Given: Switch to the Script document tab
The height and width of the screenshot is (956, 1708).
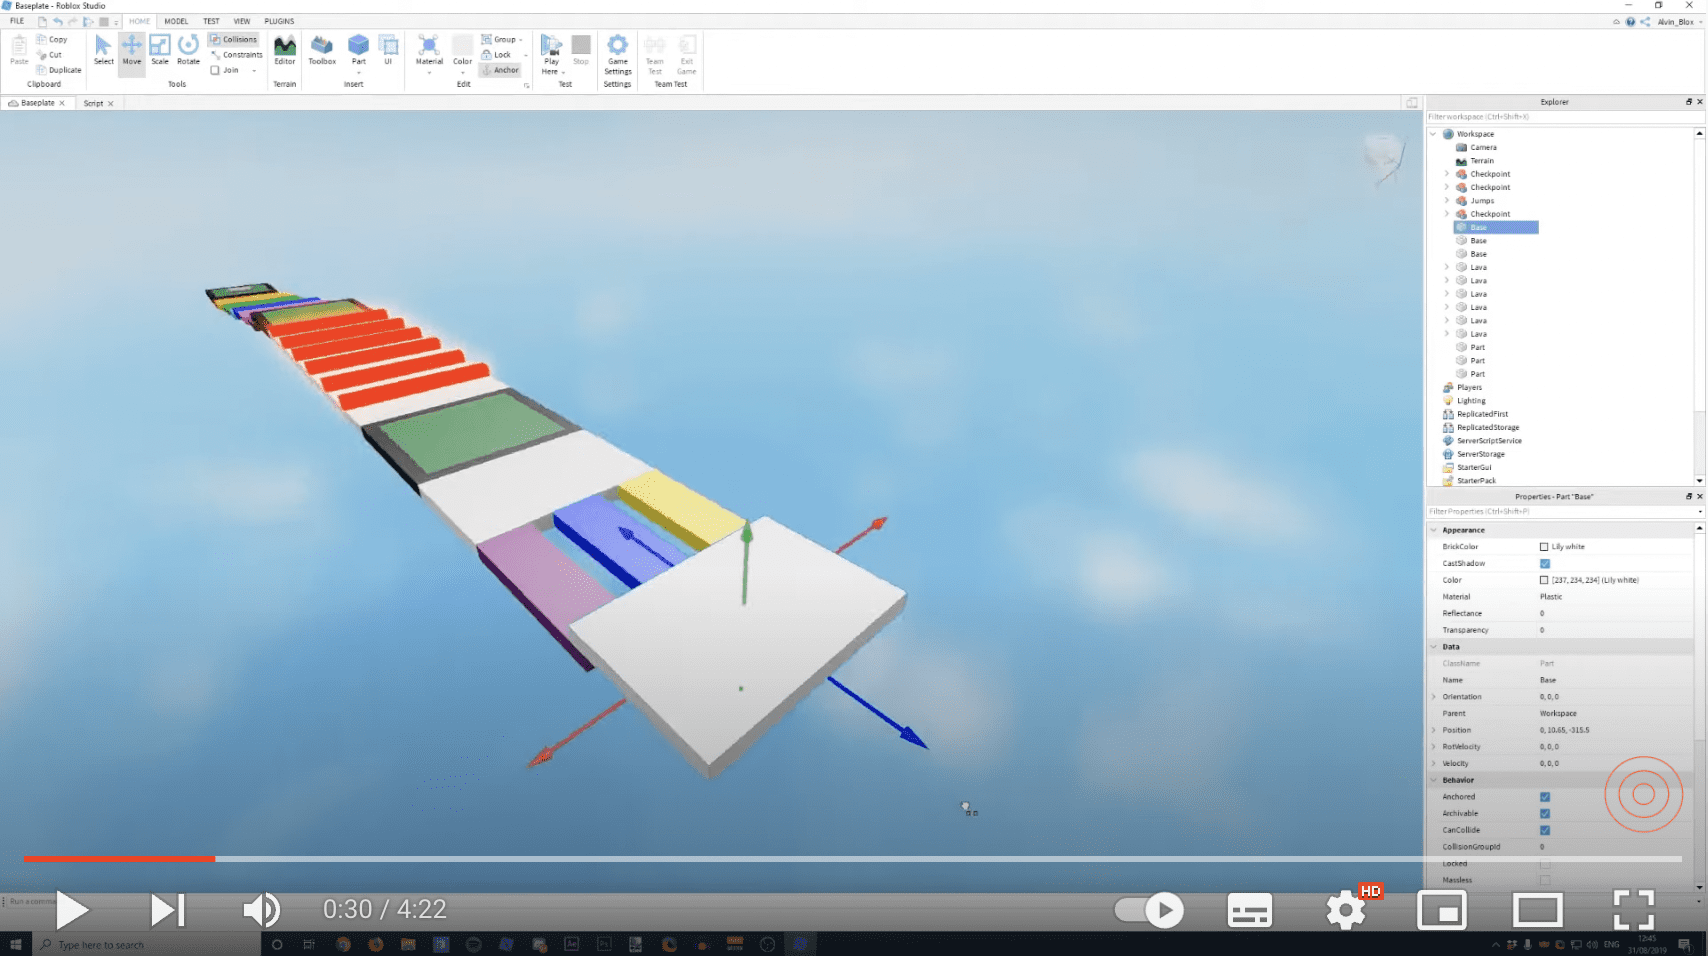Looking at the screenshot, I should point(93,103).
